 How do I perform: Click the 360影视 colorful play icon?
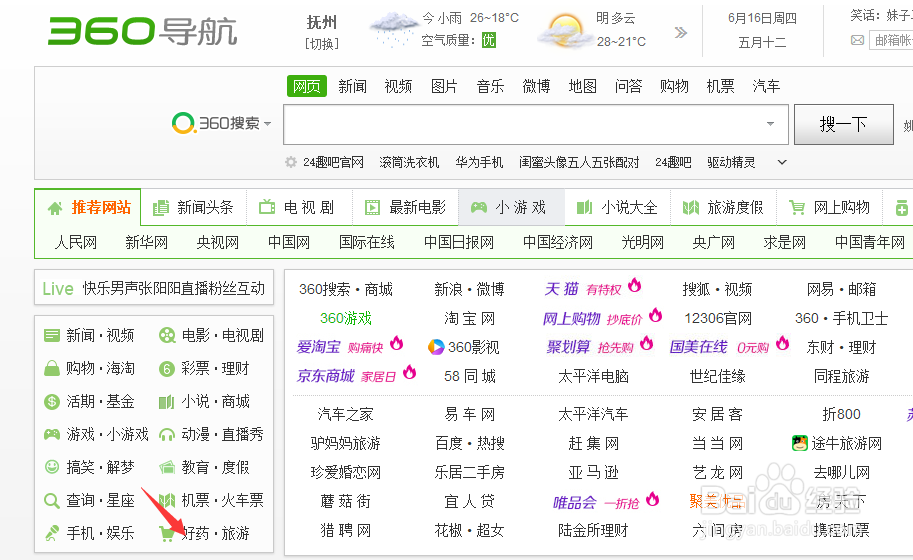coord(436,347)
